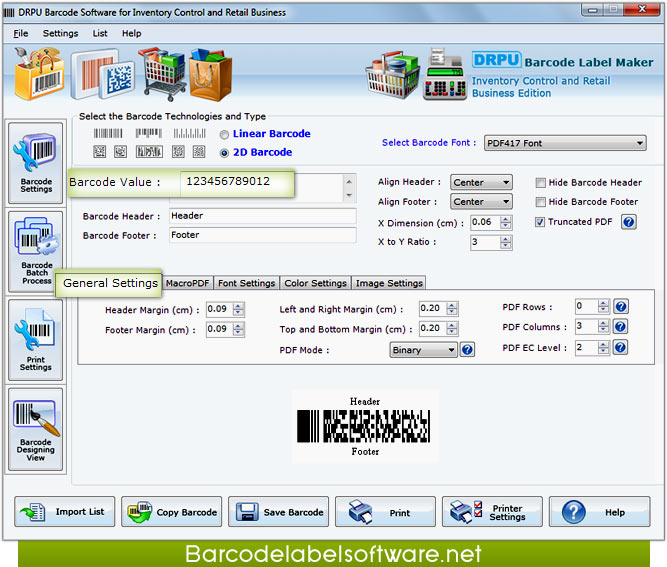The height and width of the screenshot is (567, 667).
Task: Click the Barcode Footer text field
Action: 262,235
